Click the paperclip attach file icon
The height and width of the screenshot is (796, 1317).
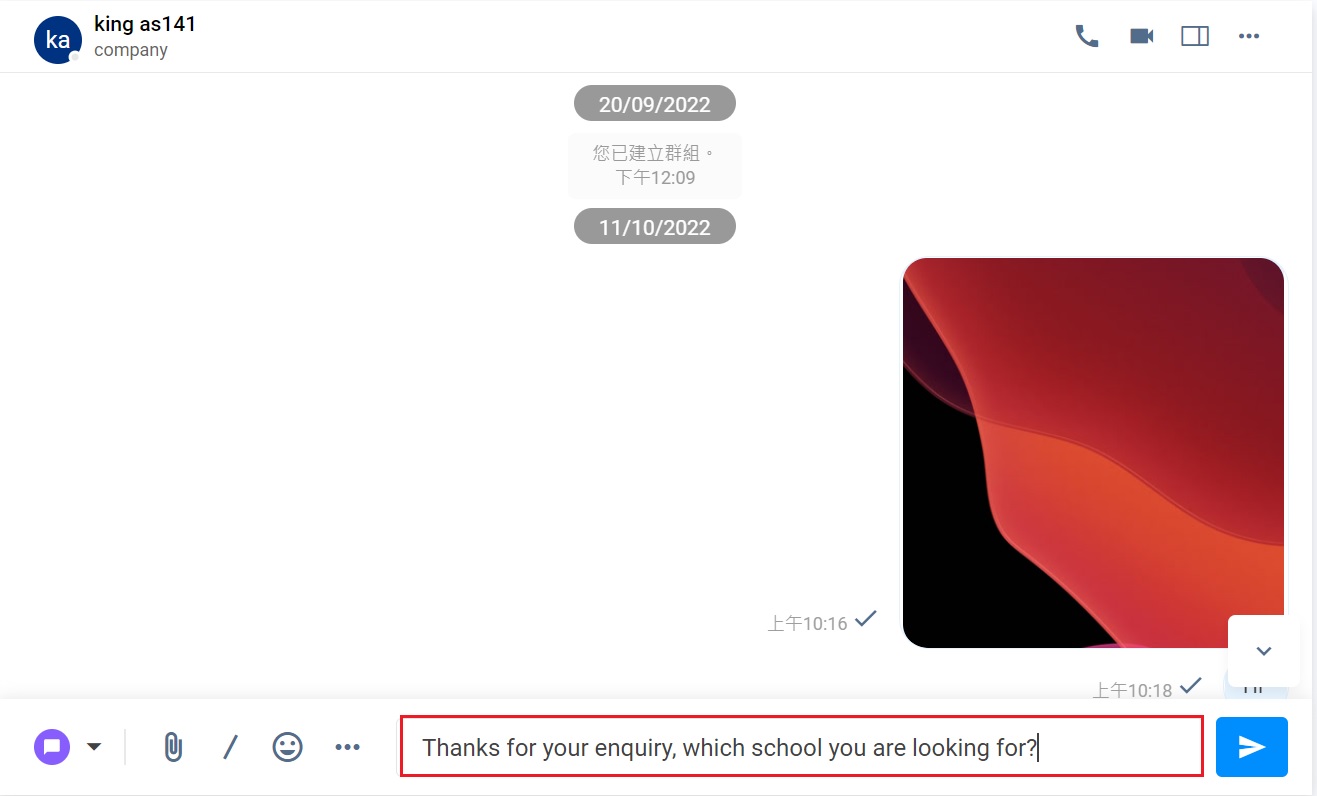[173, 747]
